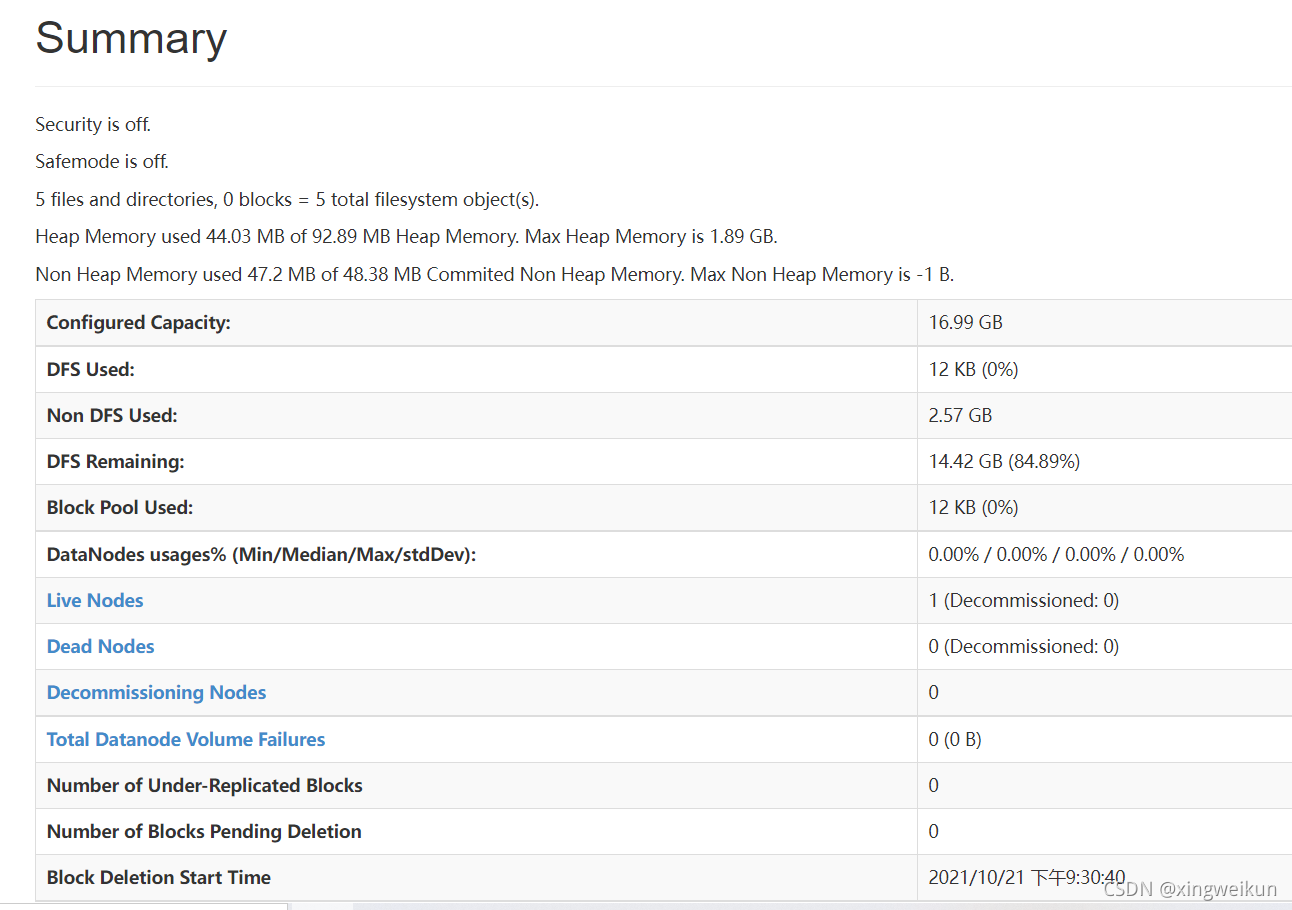Click the Heap Memory used line

point(406,237)
